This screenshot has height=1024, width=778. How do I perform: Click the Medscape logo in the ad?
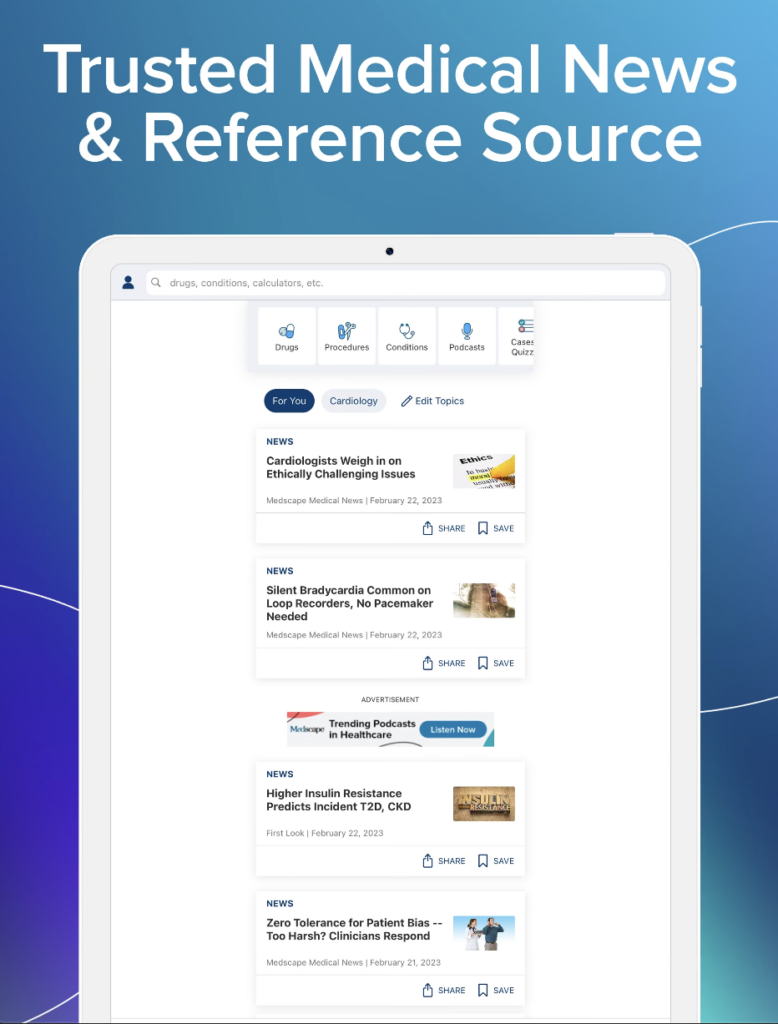307,729
